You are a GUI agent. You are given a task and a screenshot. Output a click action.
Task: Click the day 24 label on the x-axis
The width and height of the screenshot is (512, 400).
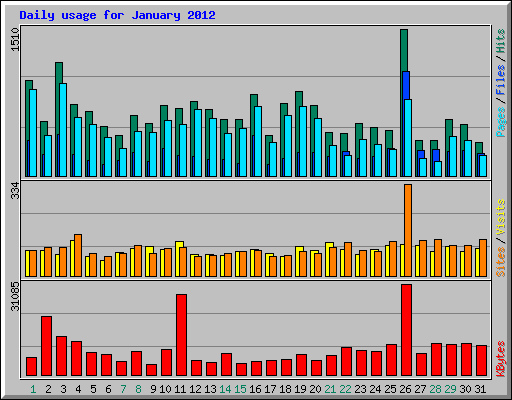tap(375, 389)
